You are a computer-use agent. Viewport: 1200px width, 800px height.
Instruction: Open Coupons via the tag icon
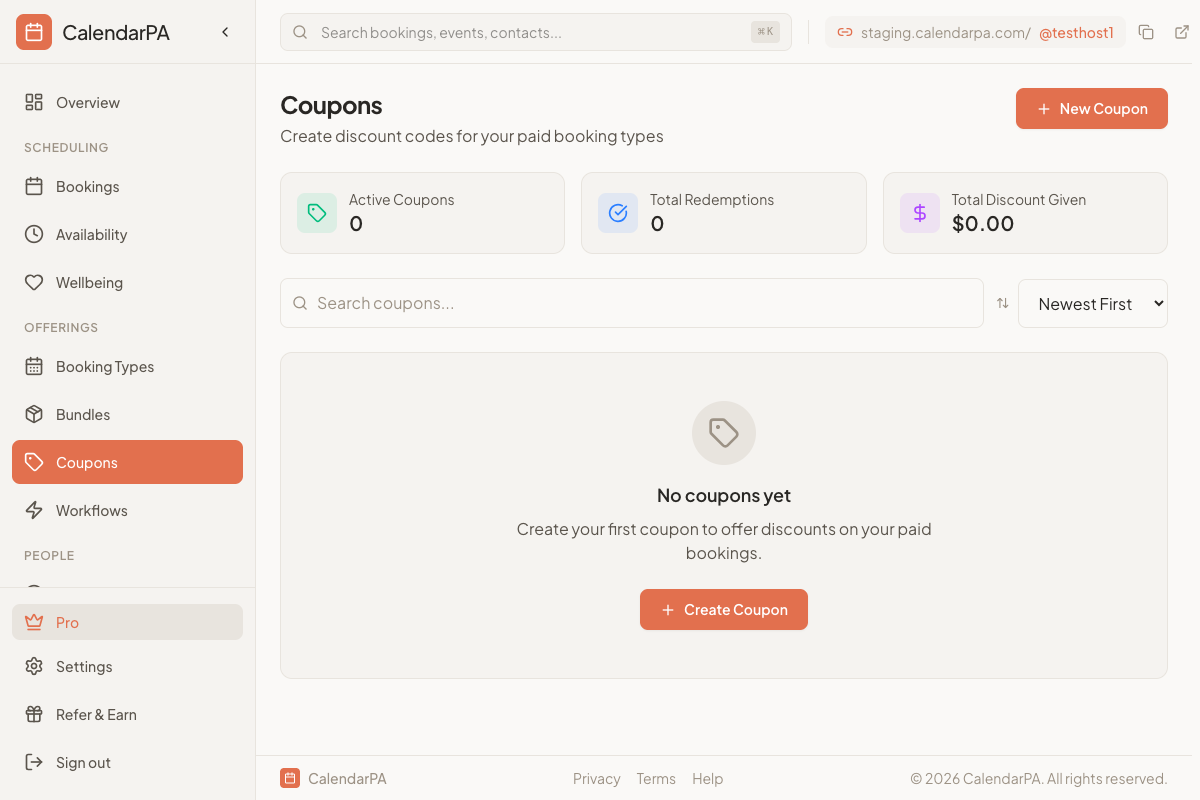[33, 462]
